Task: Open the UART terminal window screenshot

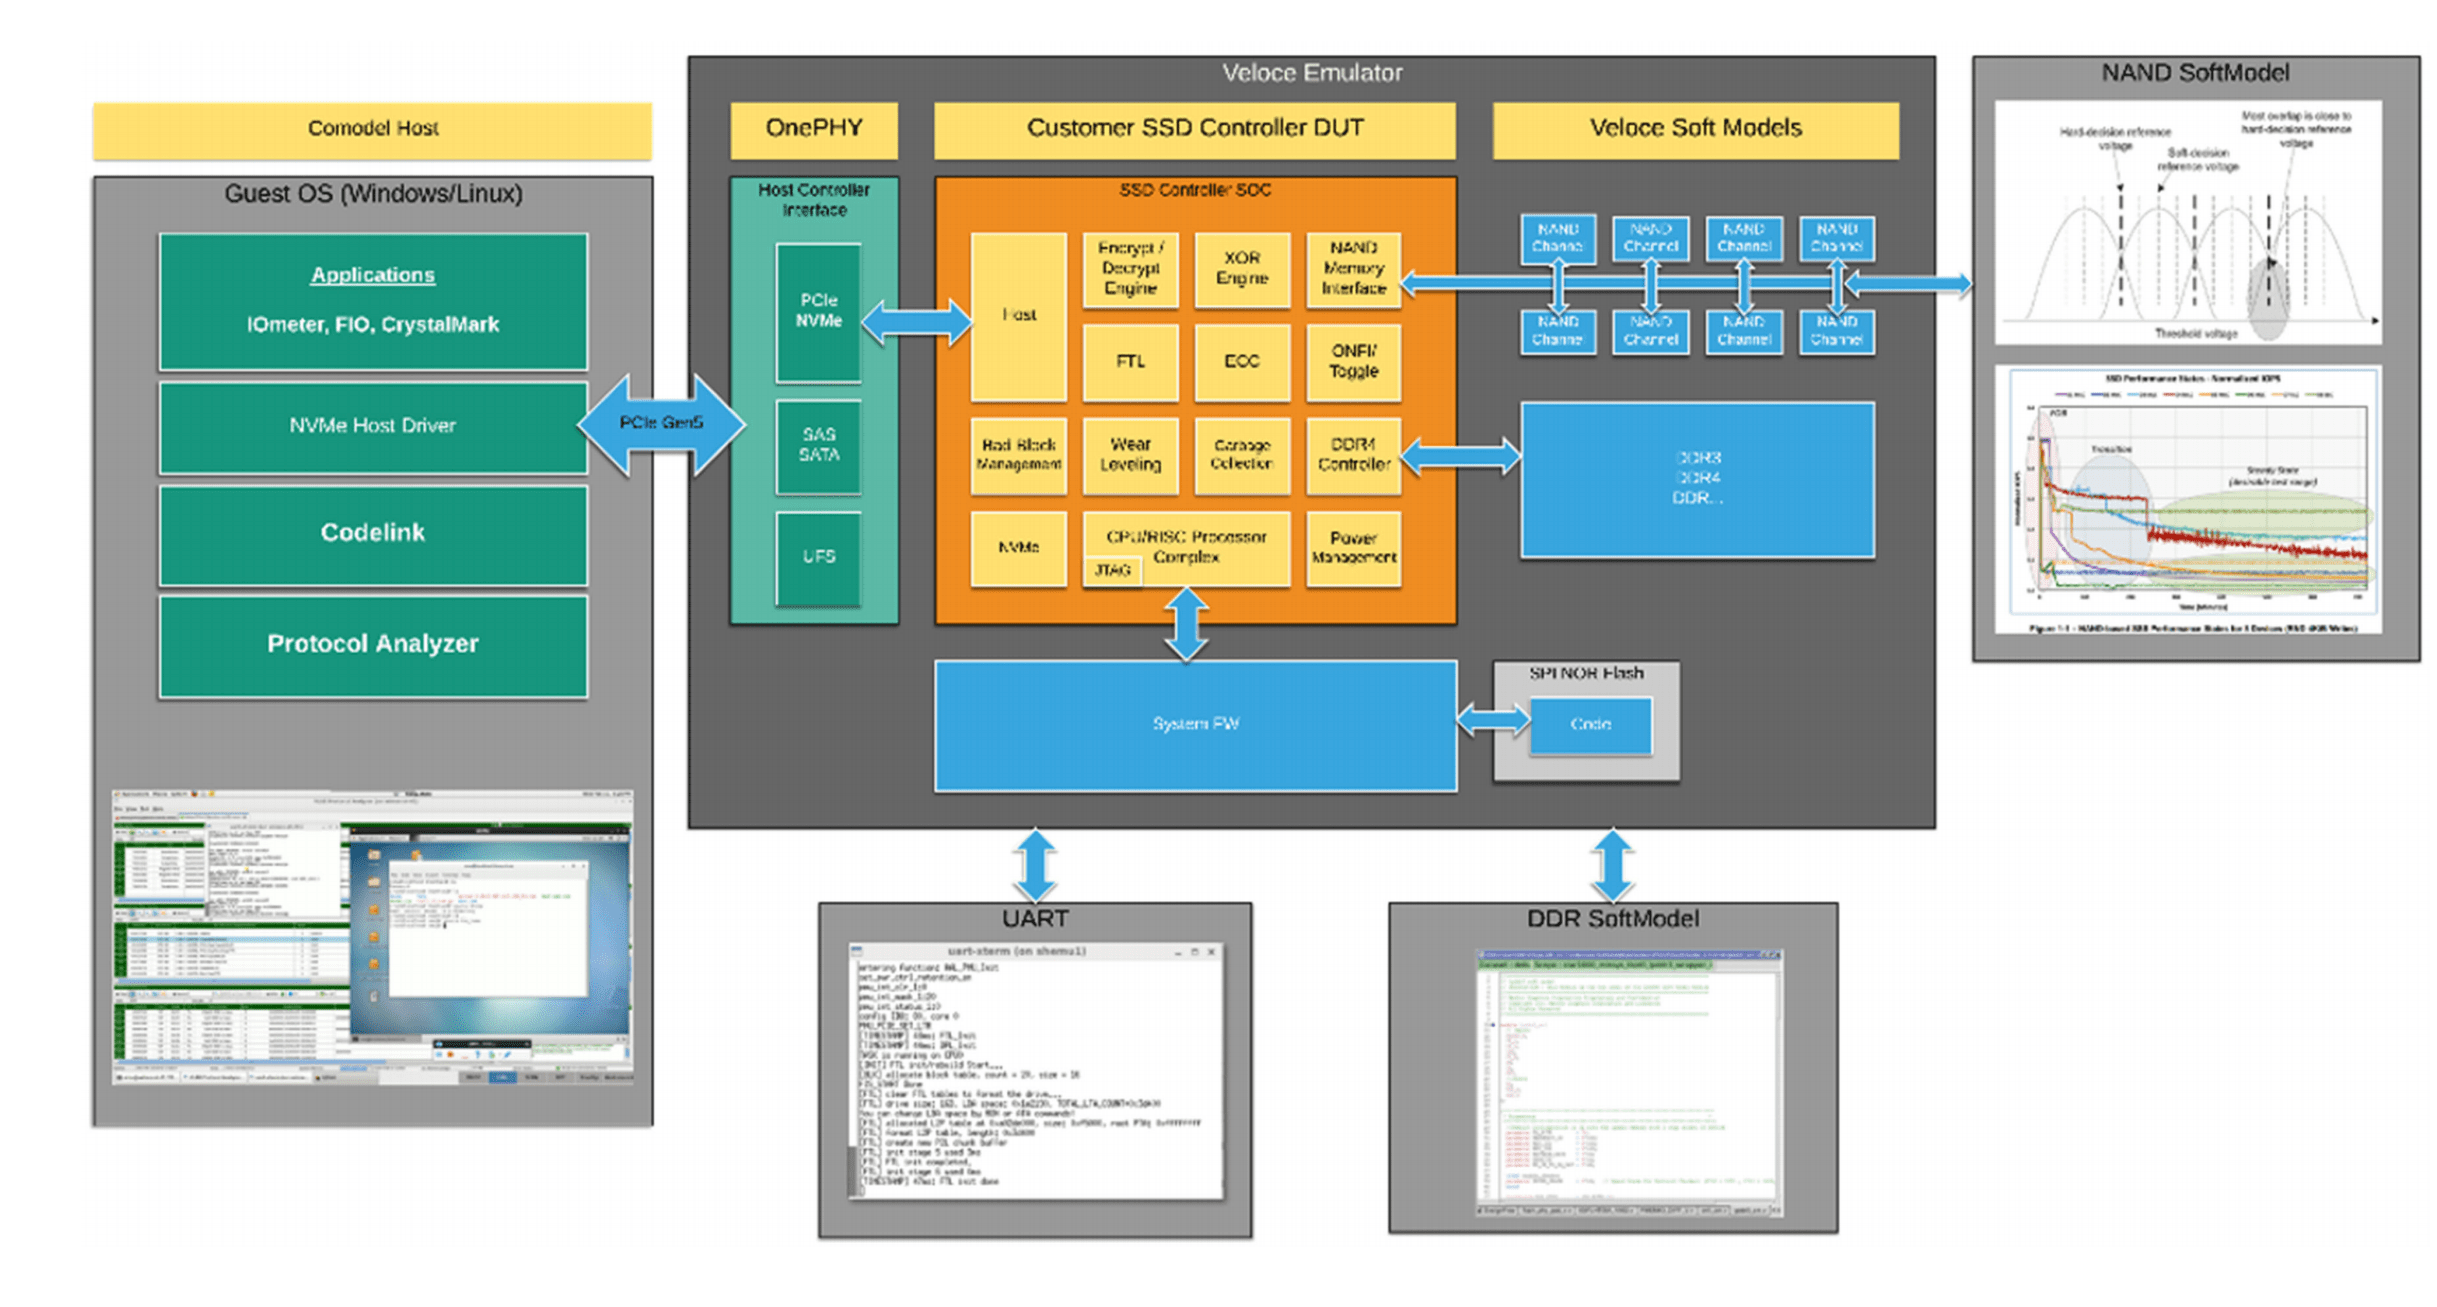Action: pyautogui.click(x=1035, y=1071)
